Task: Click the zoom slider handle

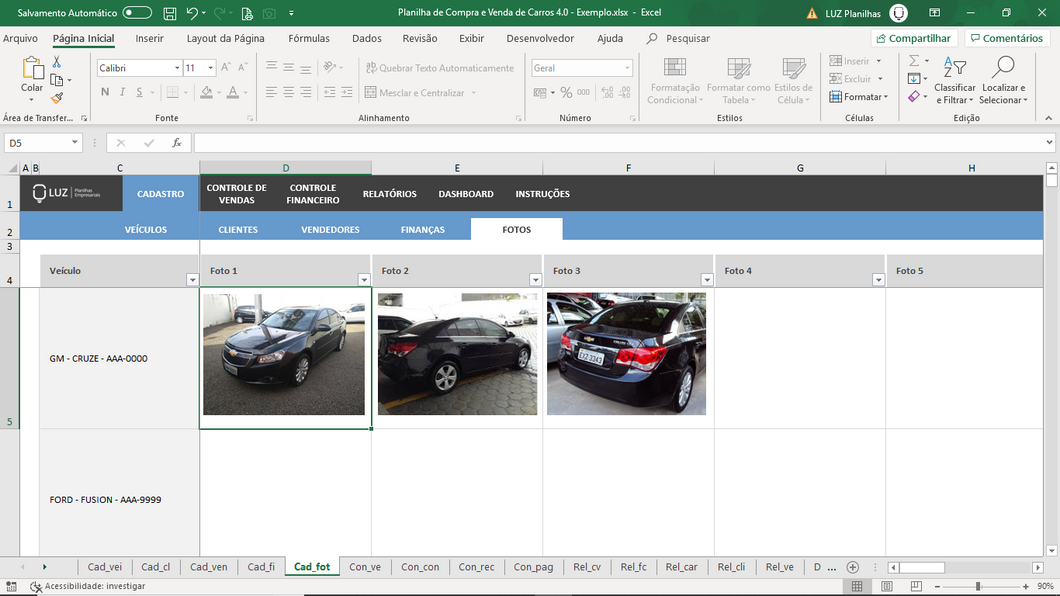Action: [x=978, y=587]
